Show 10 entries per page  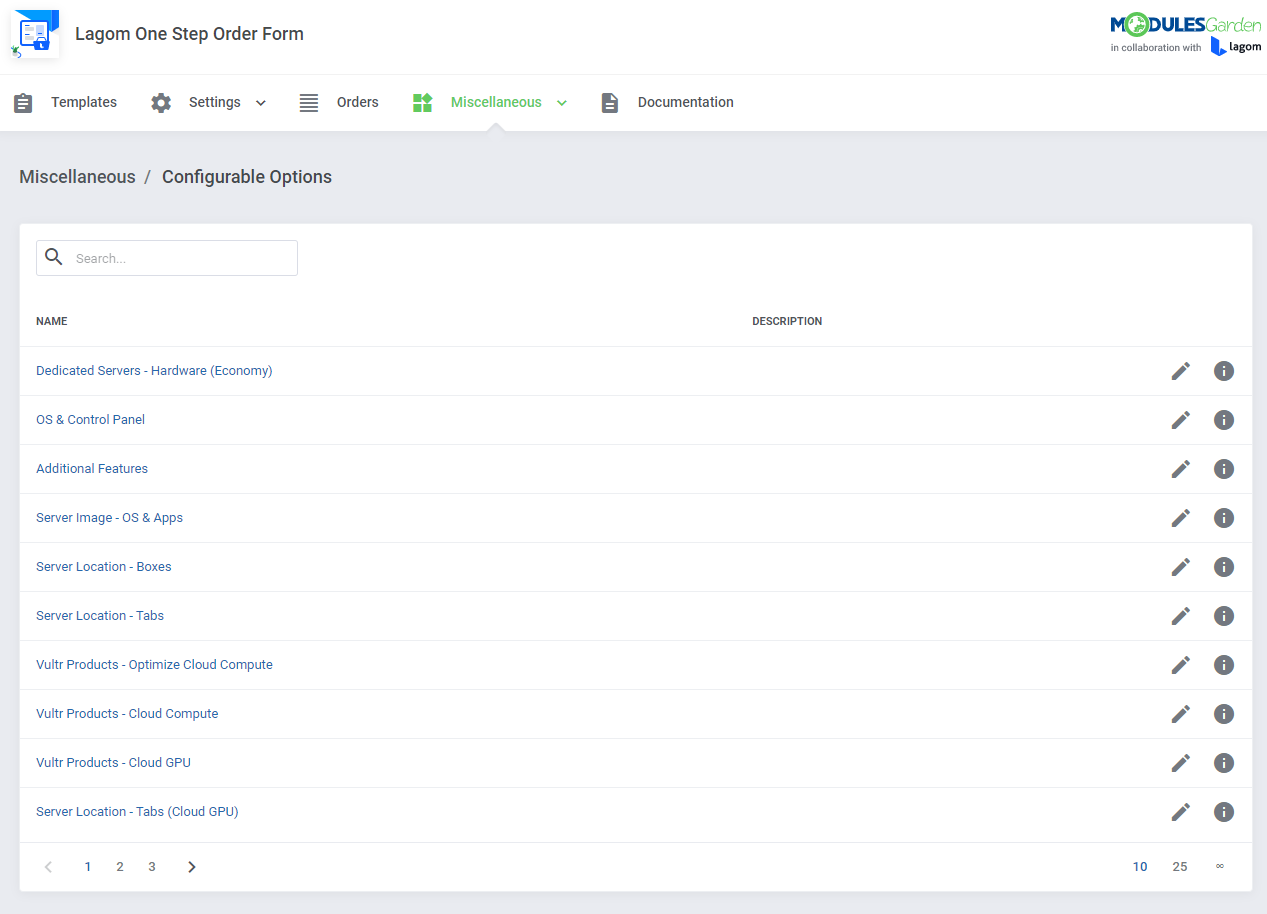point(1140,867)
